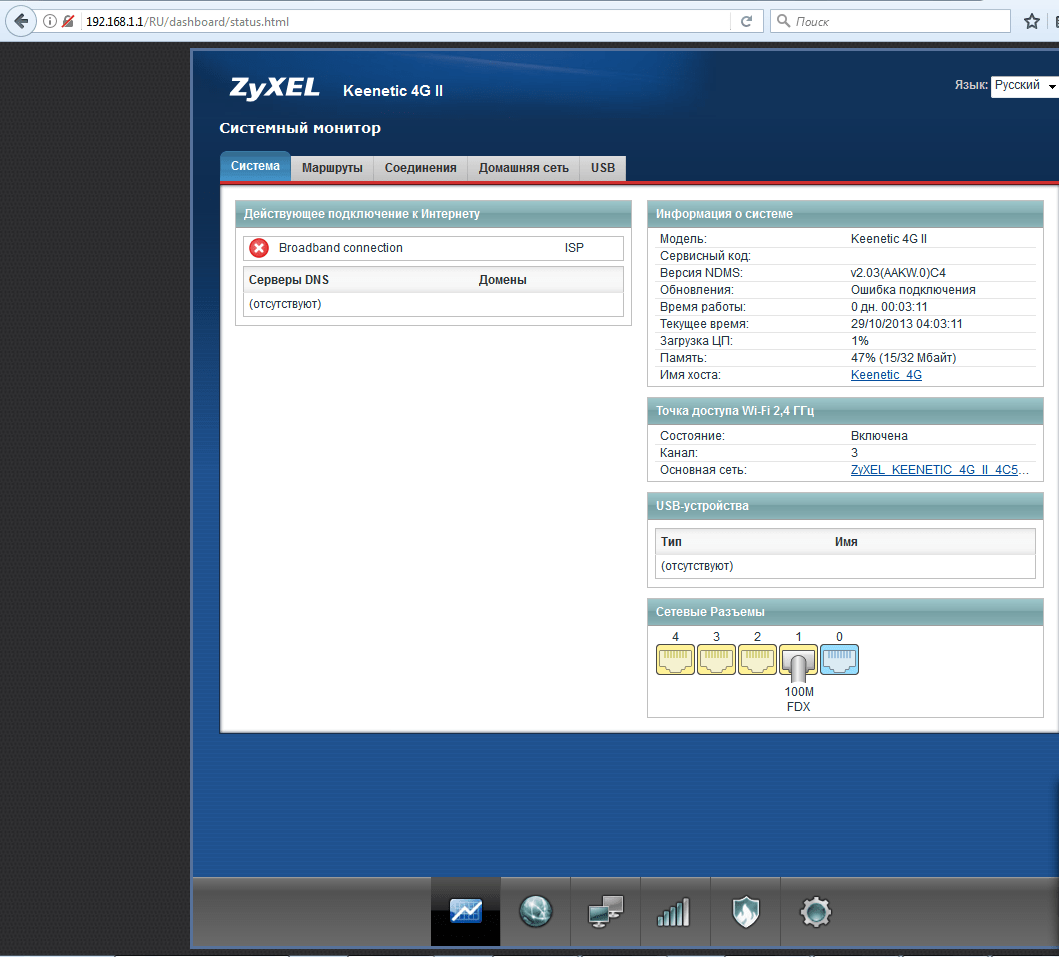1059x957 pixels.
Task: Switch to the Домашняя сеть tab
Action: click(523, 168)
